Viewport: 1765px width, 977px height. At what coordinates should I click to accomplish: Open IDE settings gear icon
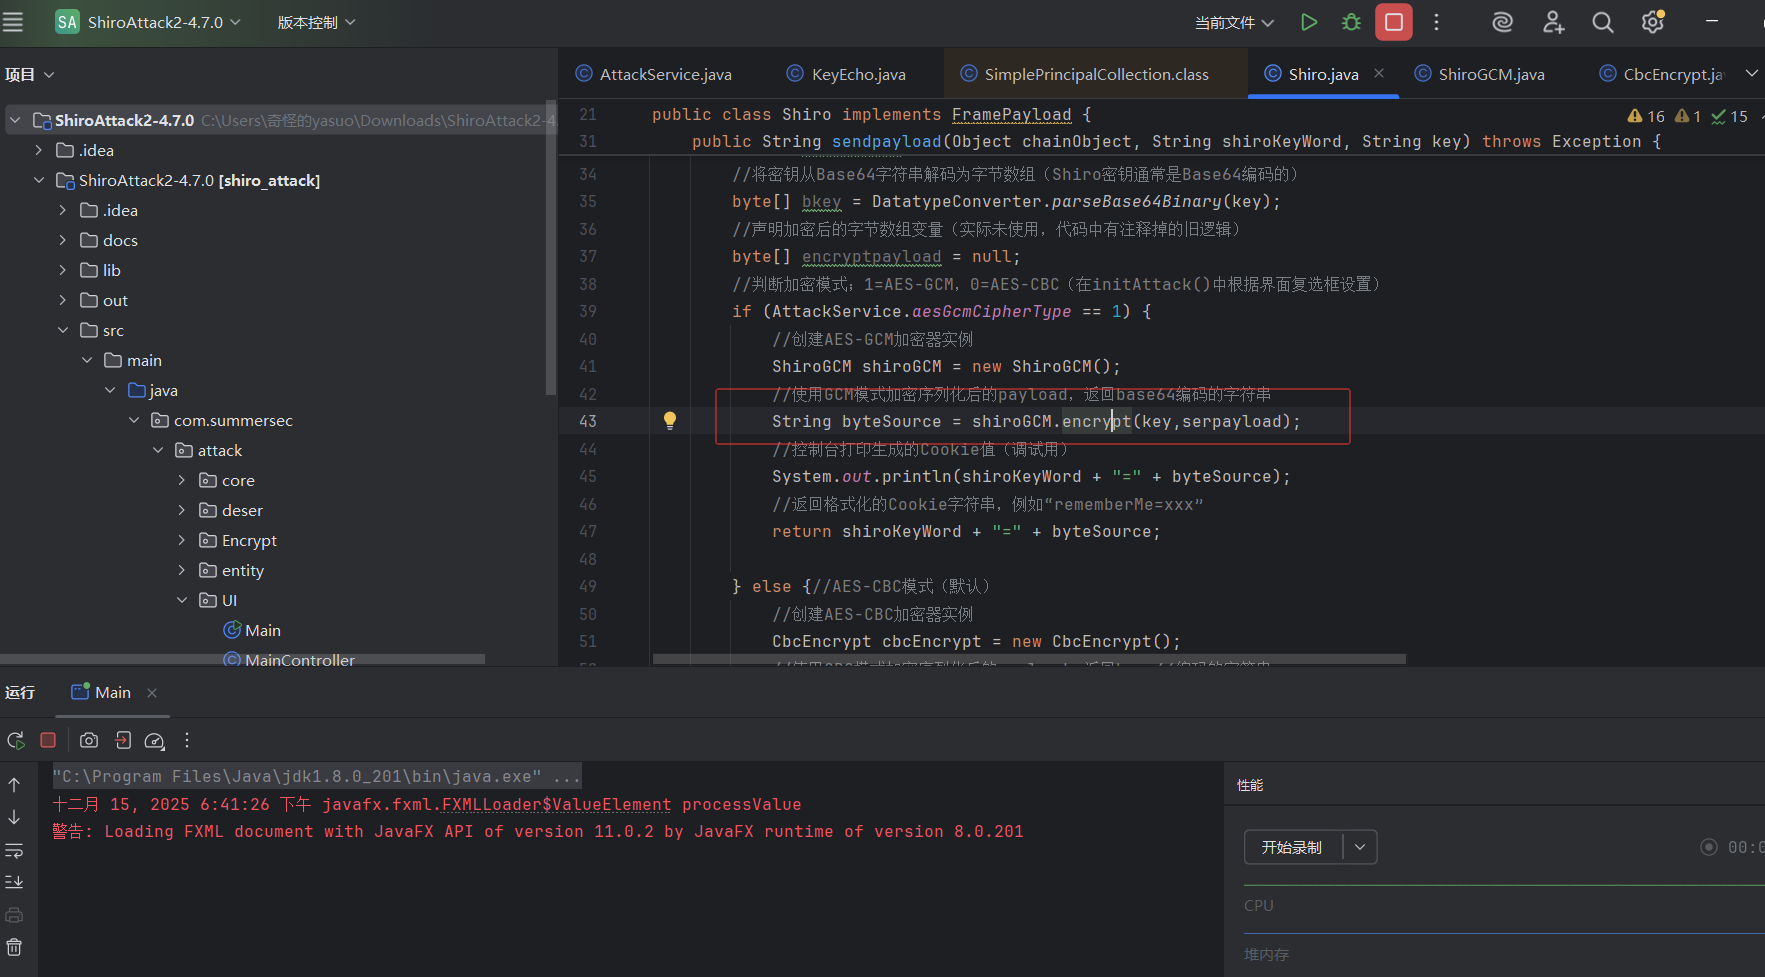pyautogui.click(x=1652, y=22)
